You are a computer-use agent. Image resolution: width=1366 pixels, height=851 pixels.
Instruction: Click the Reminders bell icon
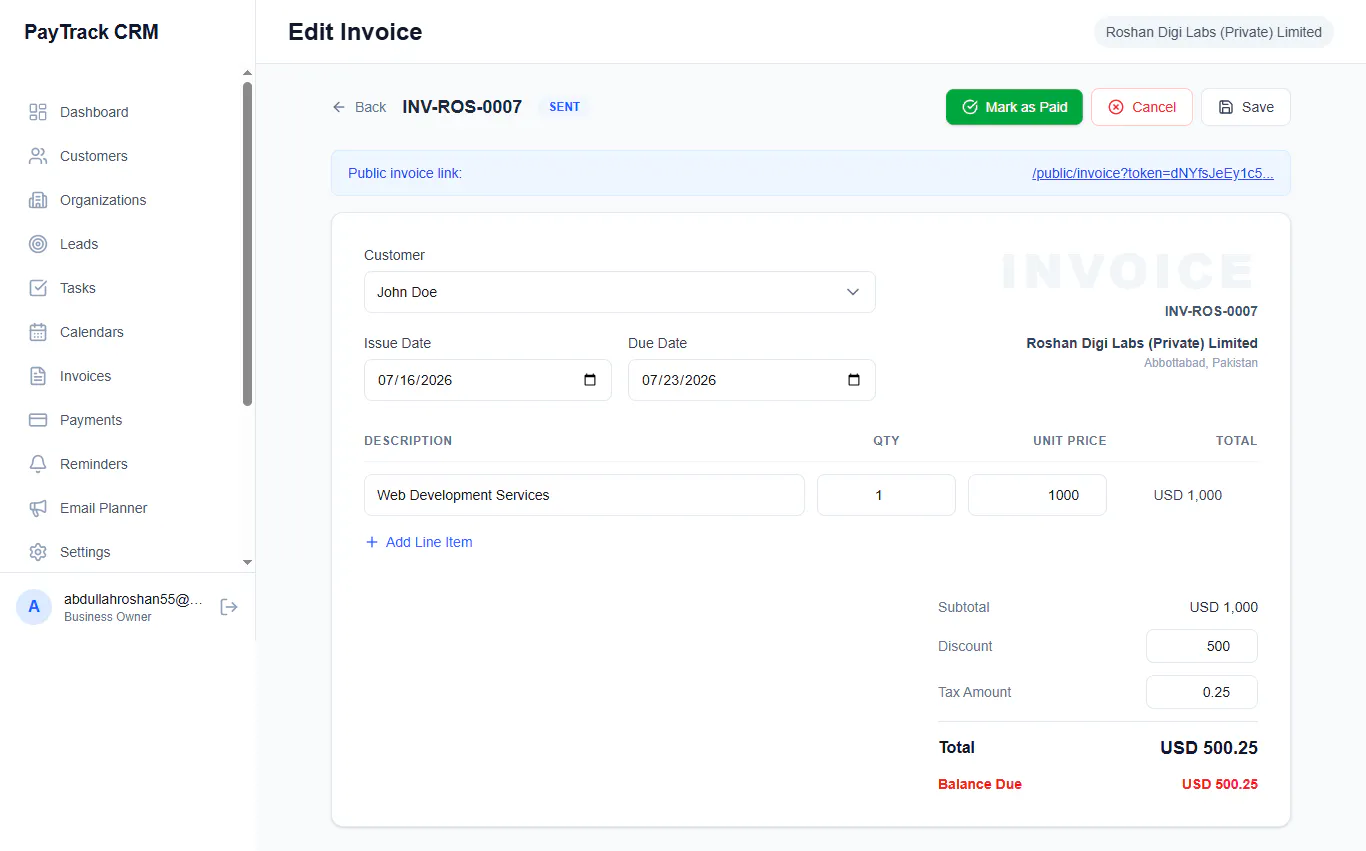(x=38, y=464)
